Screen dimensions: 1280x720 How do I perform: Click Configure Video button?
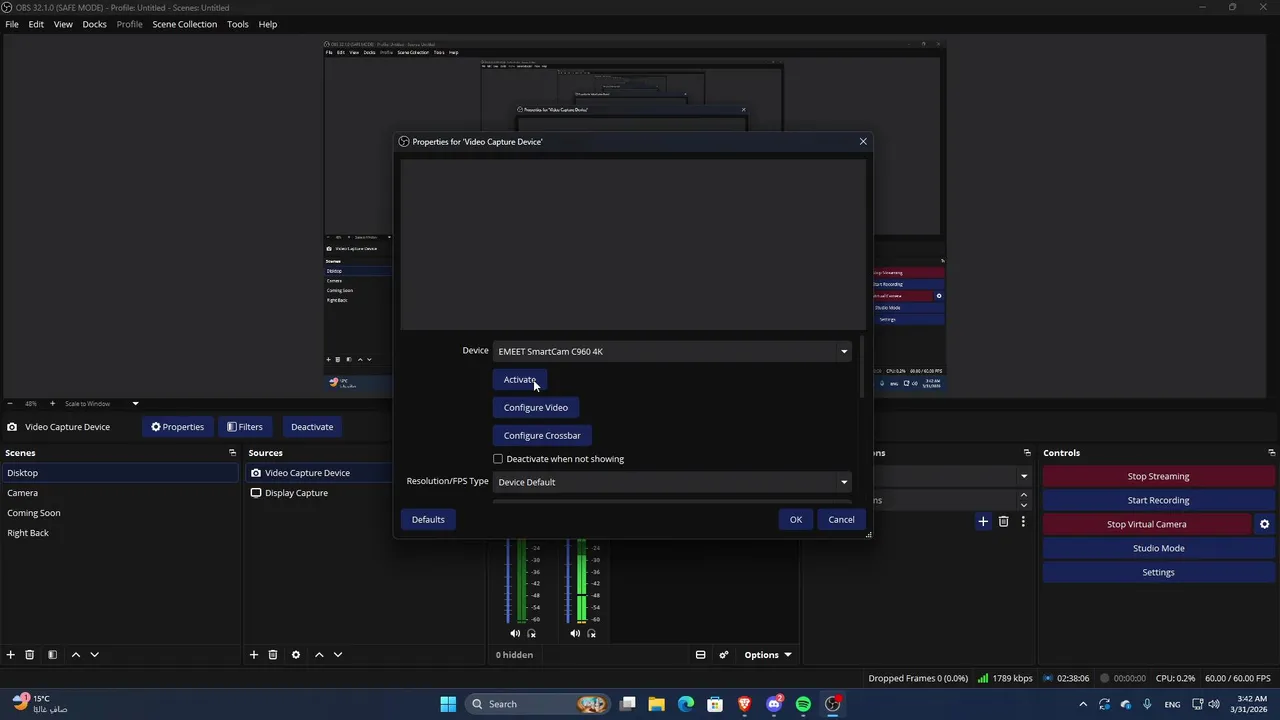pyautogui.click(x=536, y=408)
